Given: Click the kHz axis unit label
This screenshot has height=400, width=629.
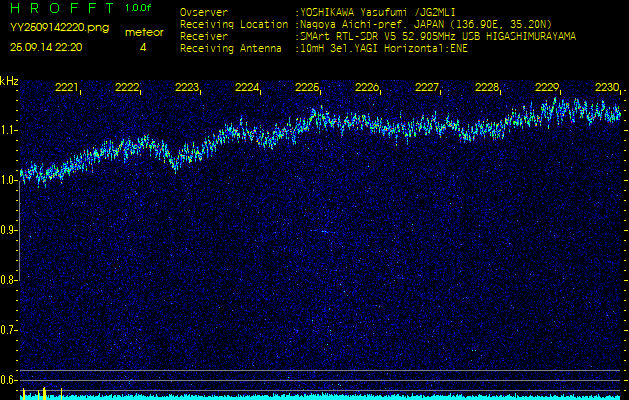Looking at the screenshot, I should pyautogui.click(x=9, y=80).
